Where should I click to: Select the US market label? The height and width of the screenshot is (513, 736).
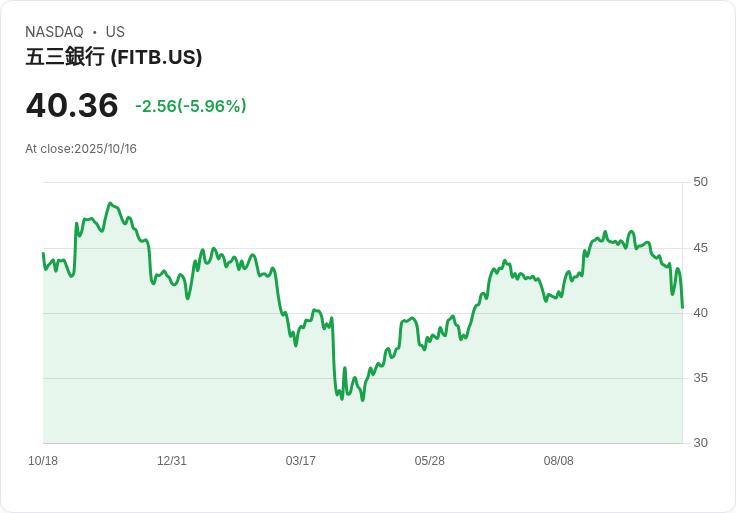click(x=115, y=32)
